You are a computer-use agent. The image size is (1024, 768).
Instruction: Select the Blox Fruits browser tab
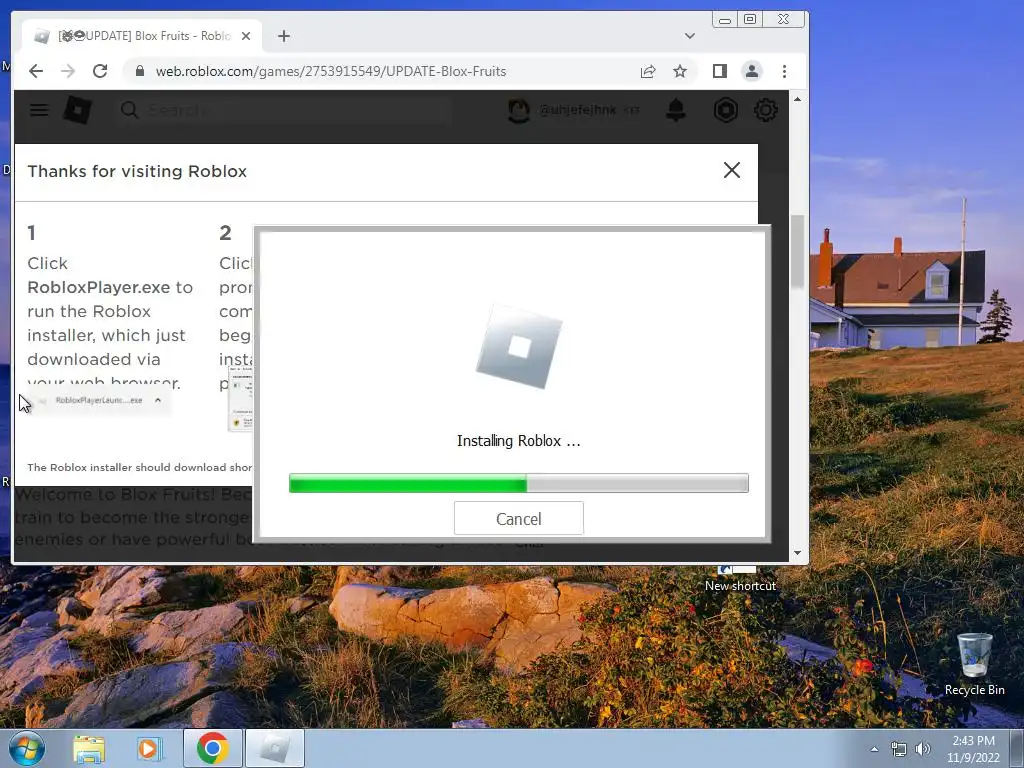click(142, 36)
